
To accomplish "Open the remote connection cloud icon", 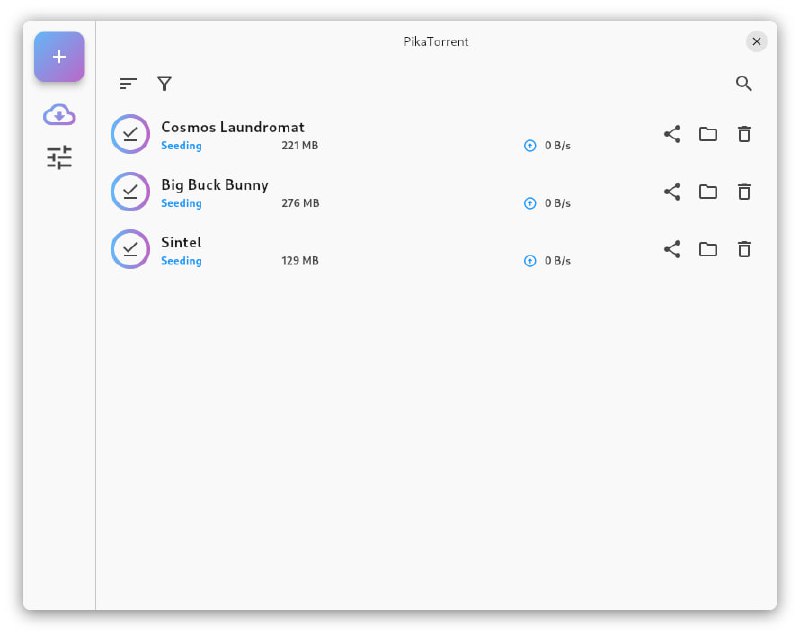I will pyautogui.click(x=59, y=116).
